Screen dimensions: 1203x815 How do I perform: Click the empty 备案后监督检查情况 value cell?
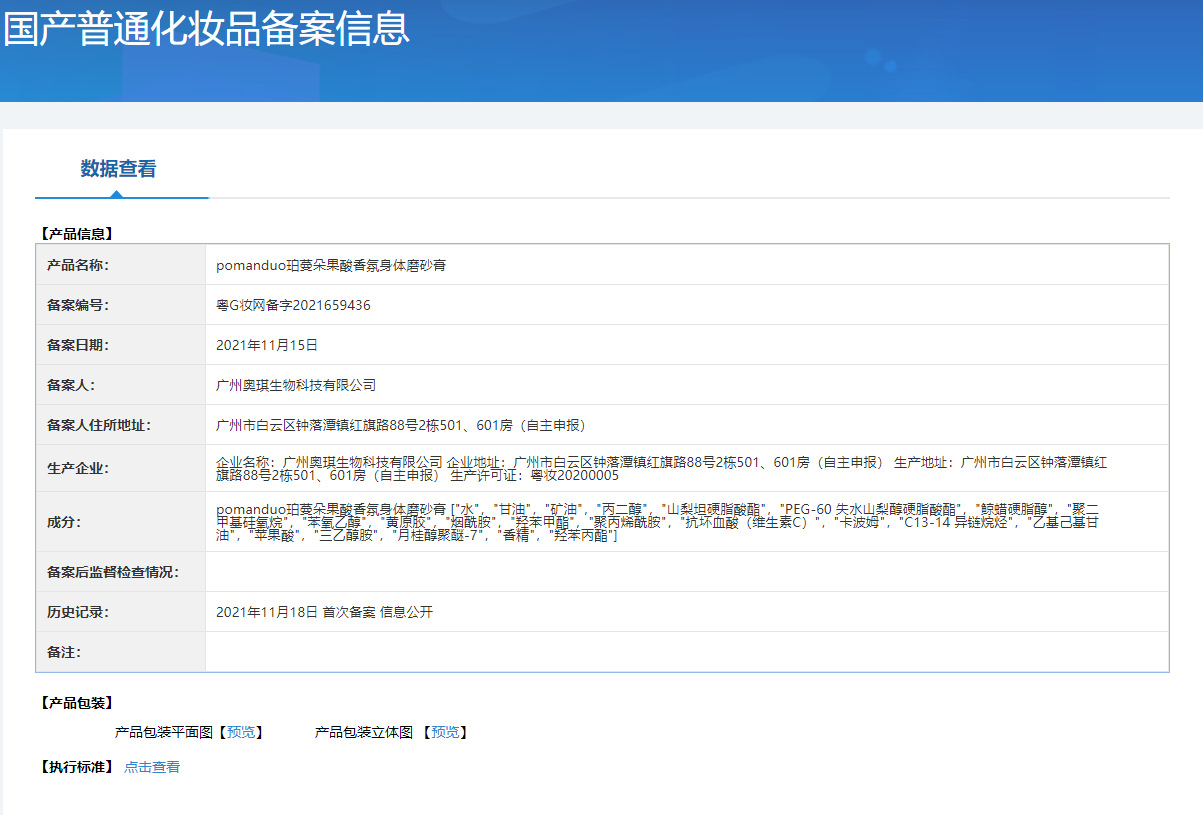(686, 572)
